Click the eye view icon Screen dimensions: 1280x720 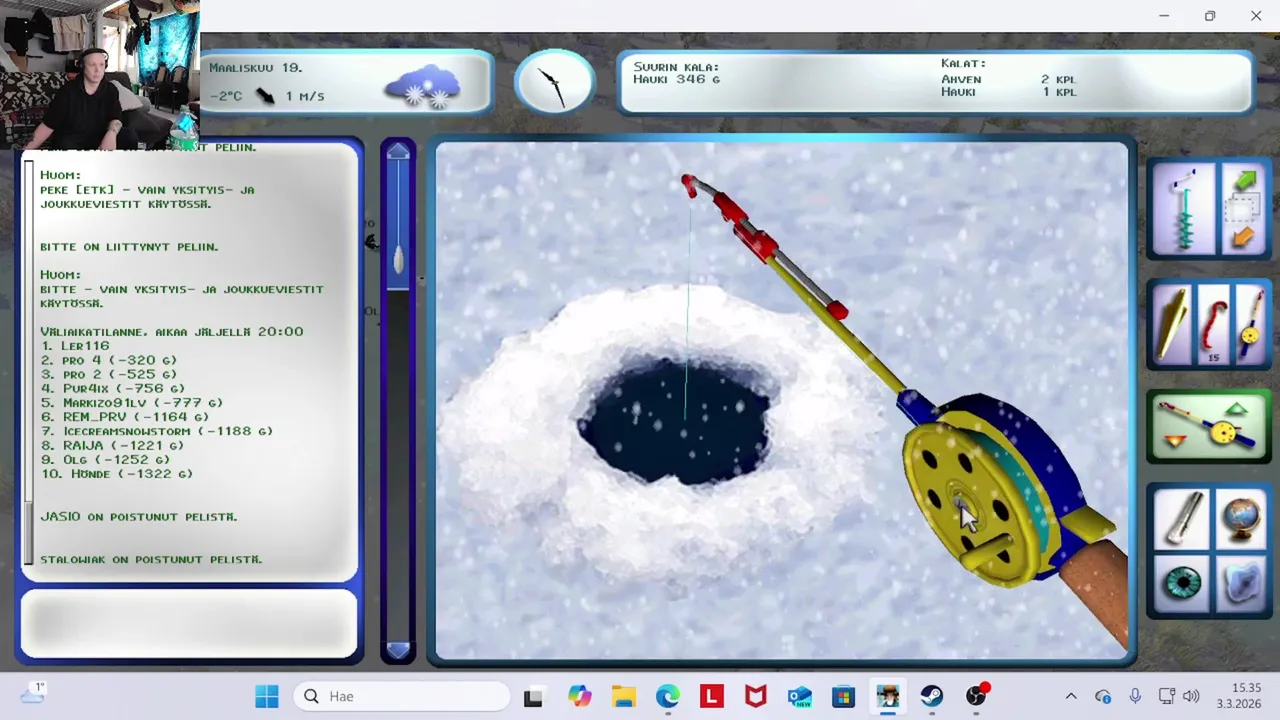point(1183,582)
